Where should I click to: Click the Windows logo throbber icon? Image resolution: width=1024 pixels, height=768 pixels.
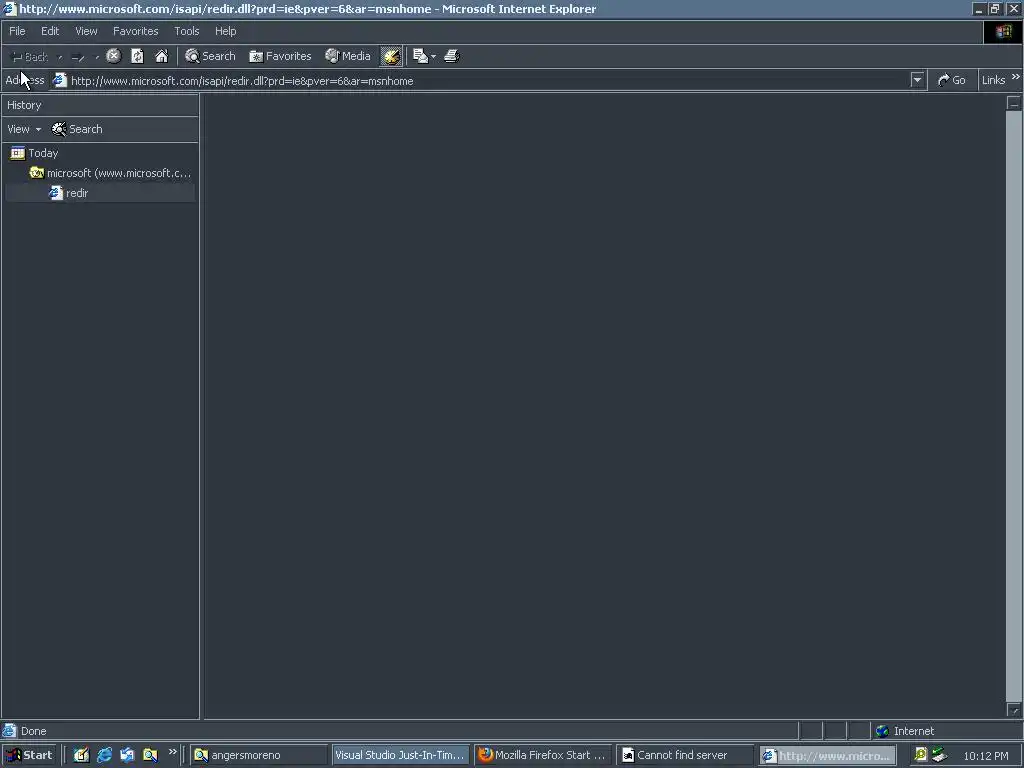tap(1003, 32)
